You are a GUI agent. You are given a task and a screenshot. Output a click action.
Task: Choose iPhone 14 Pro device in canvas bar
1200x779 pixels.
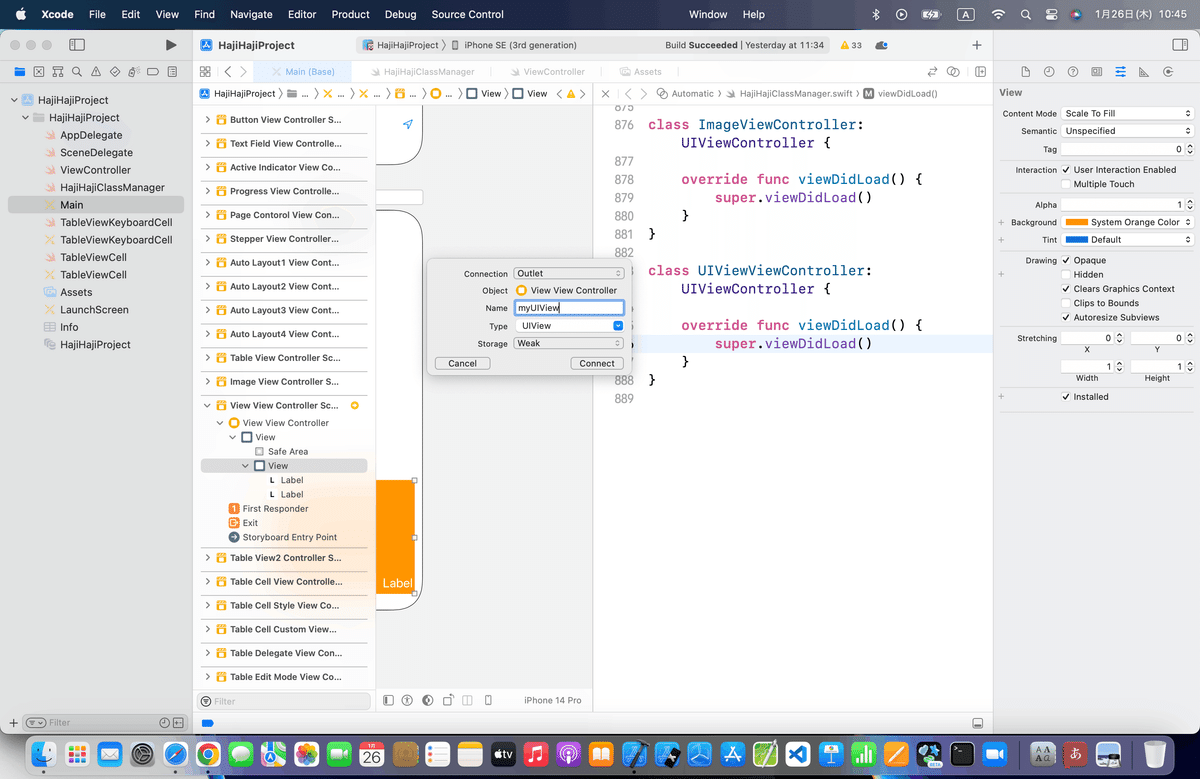[x=552, y=701]
